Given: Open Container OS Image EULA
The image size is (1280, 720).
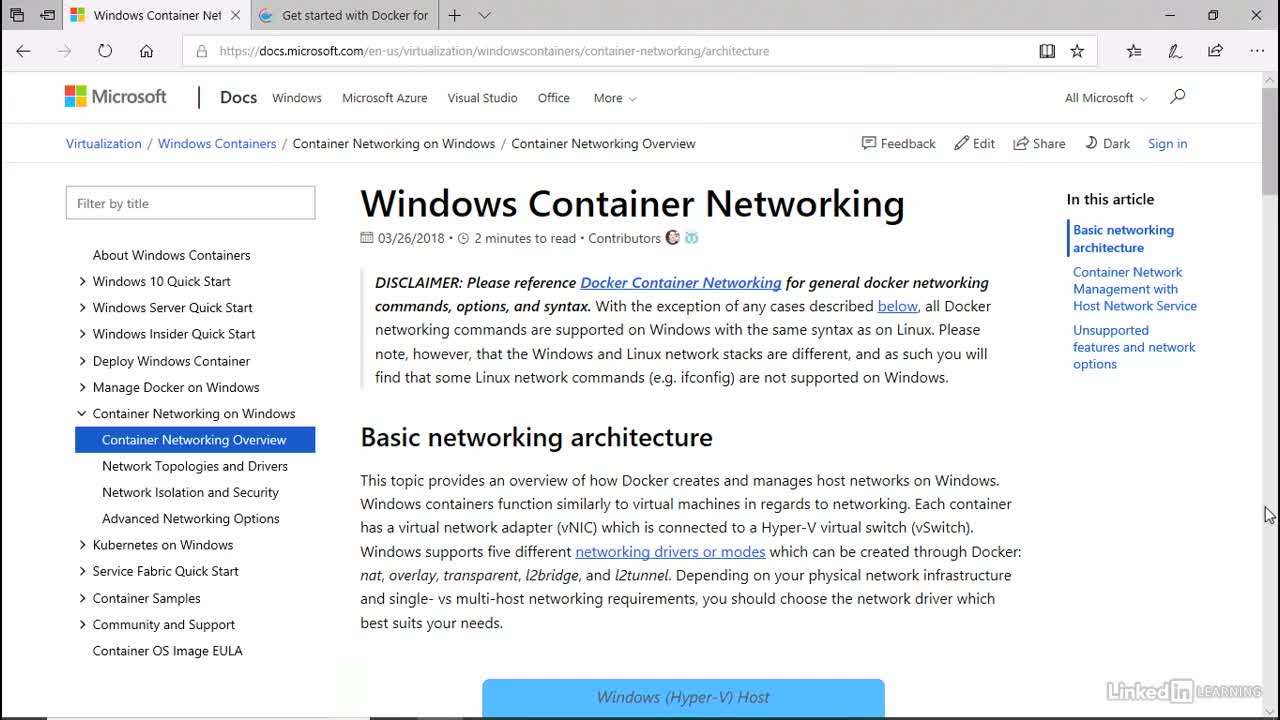Looking at the screenshot, I should [x=167, y=651].
